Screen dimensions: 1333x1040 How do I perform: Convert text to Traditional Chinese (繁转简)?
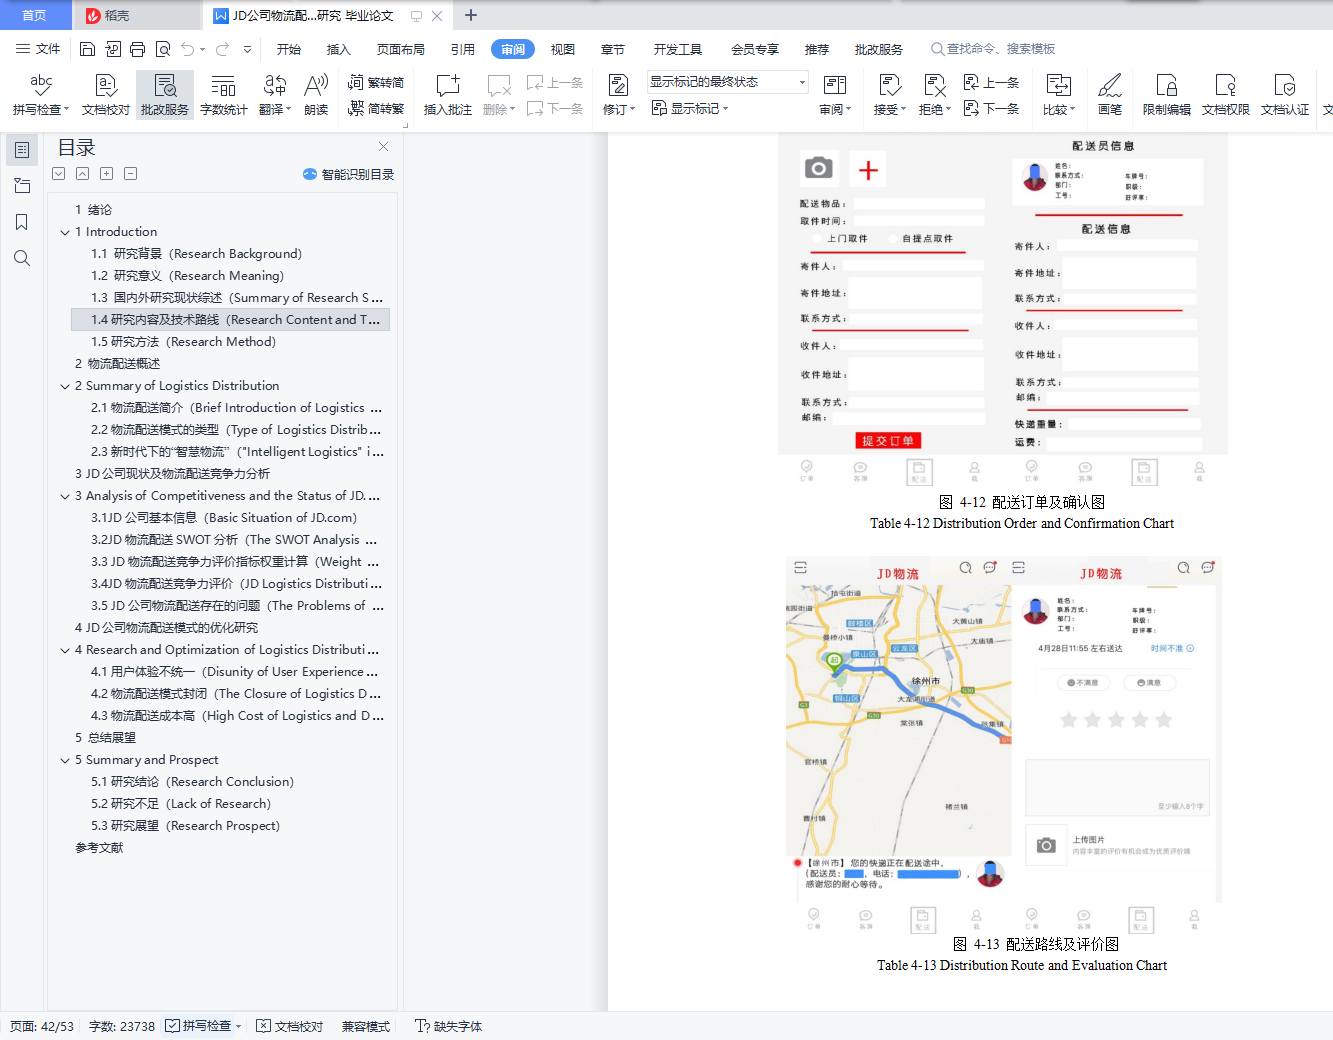376,83
